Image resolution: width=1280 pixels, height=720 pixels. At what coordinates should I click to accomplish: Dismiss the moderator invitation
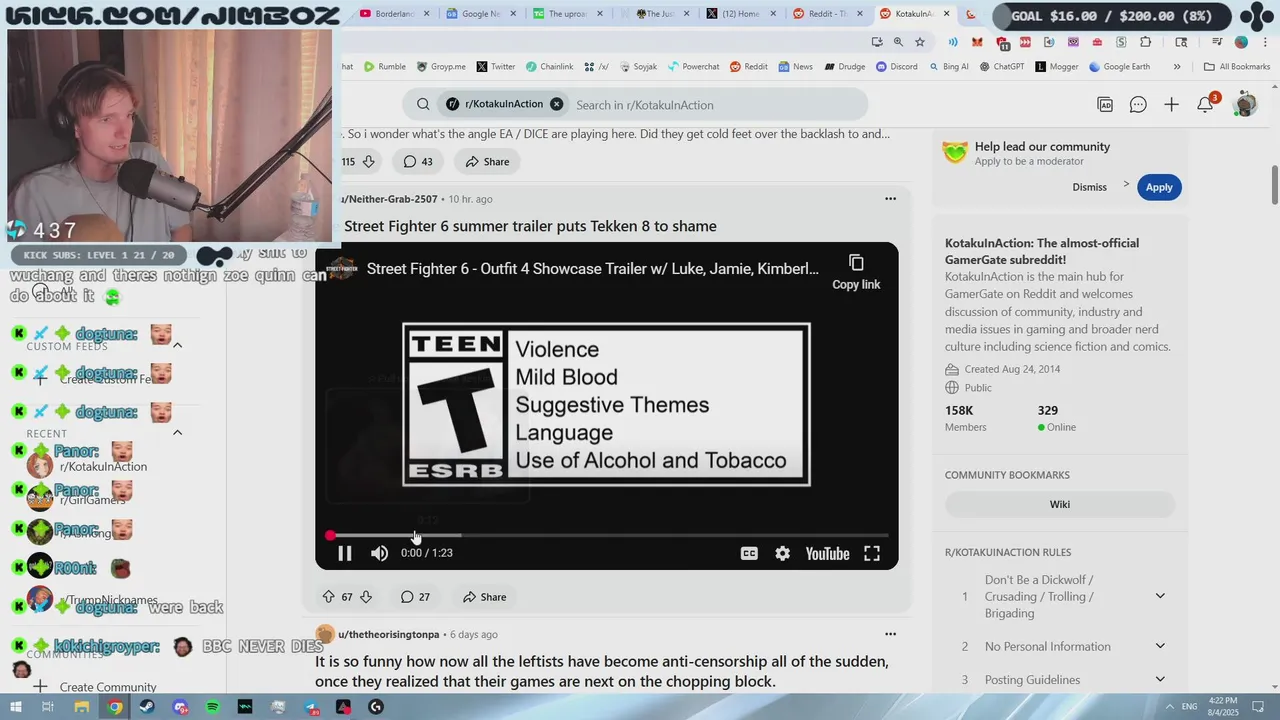pos(1089,187)
